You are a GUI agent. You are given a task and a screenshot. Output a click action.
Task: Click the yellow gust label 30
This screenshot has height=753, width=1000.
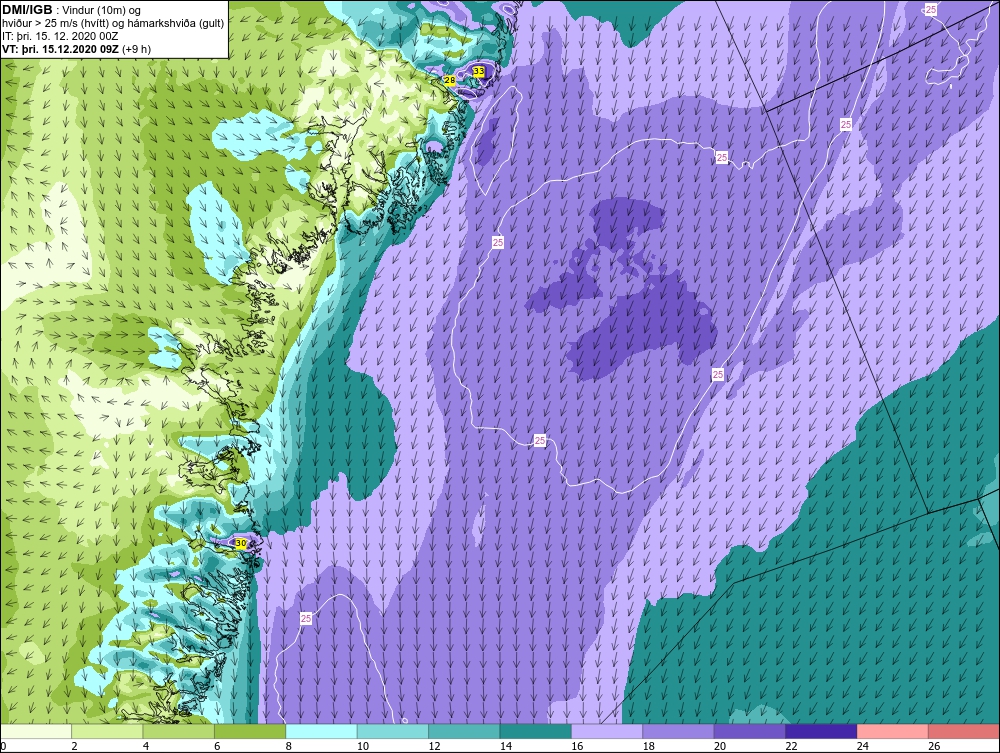(240, 543)
